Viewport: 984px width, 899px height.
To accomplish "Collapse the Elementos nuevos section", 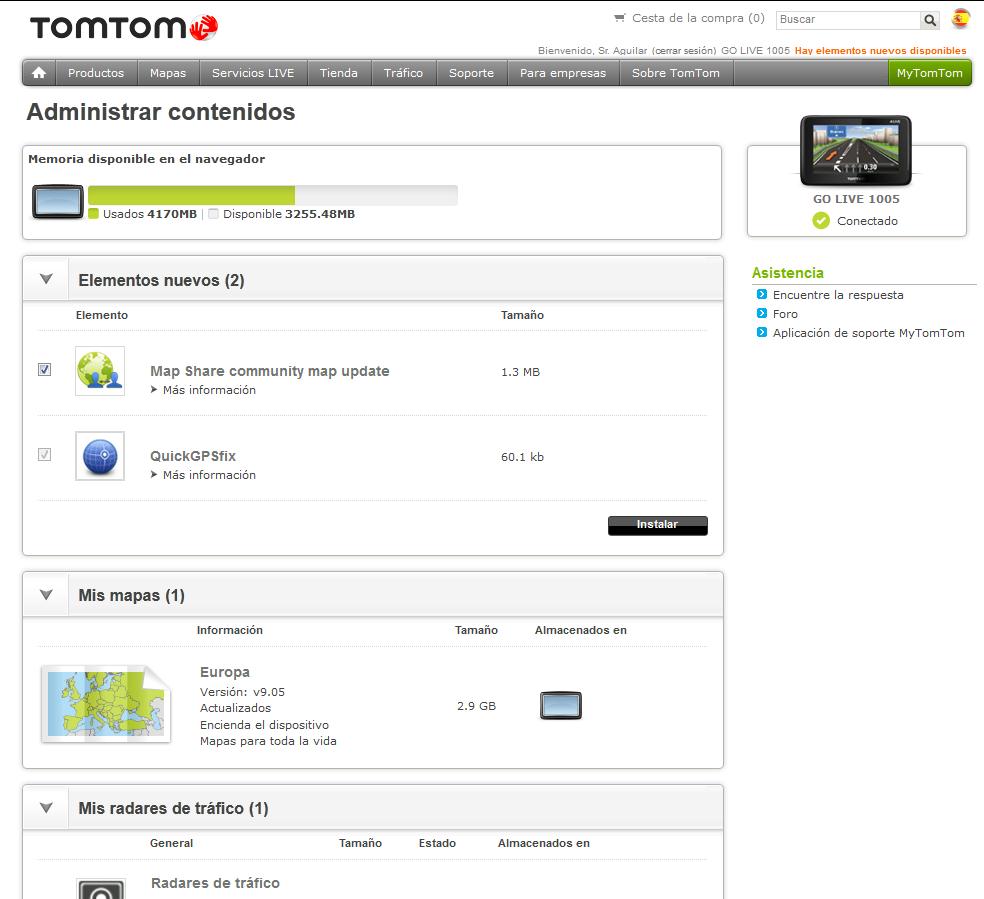I will [x=46, y=280].
